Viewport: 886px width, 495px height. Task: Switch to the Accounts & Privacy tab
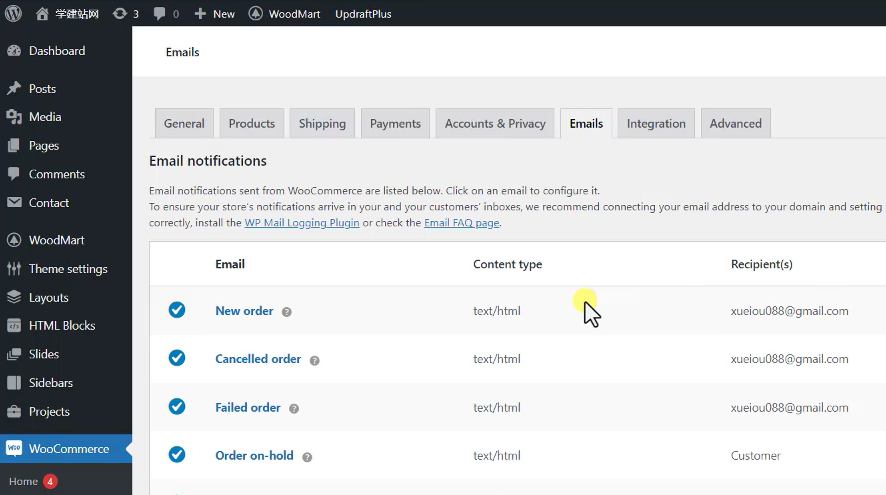495,124
